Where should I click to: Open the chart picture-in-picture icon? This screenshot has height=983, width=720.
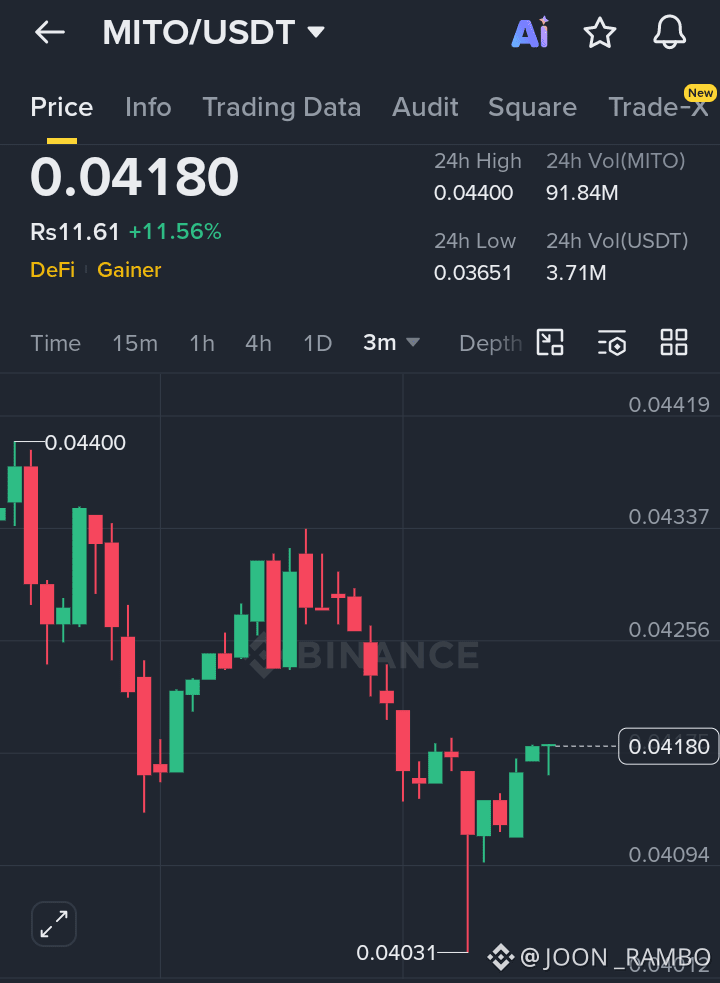point(550,342)
